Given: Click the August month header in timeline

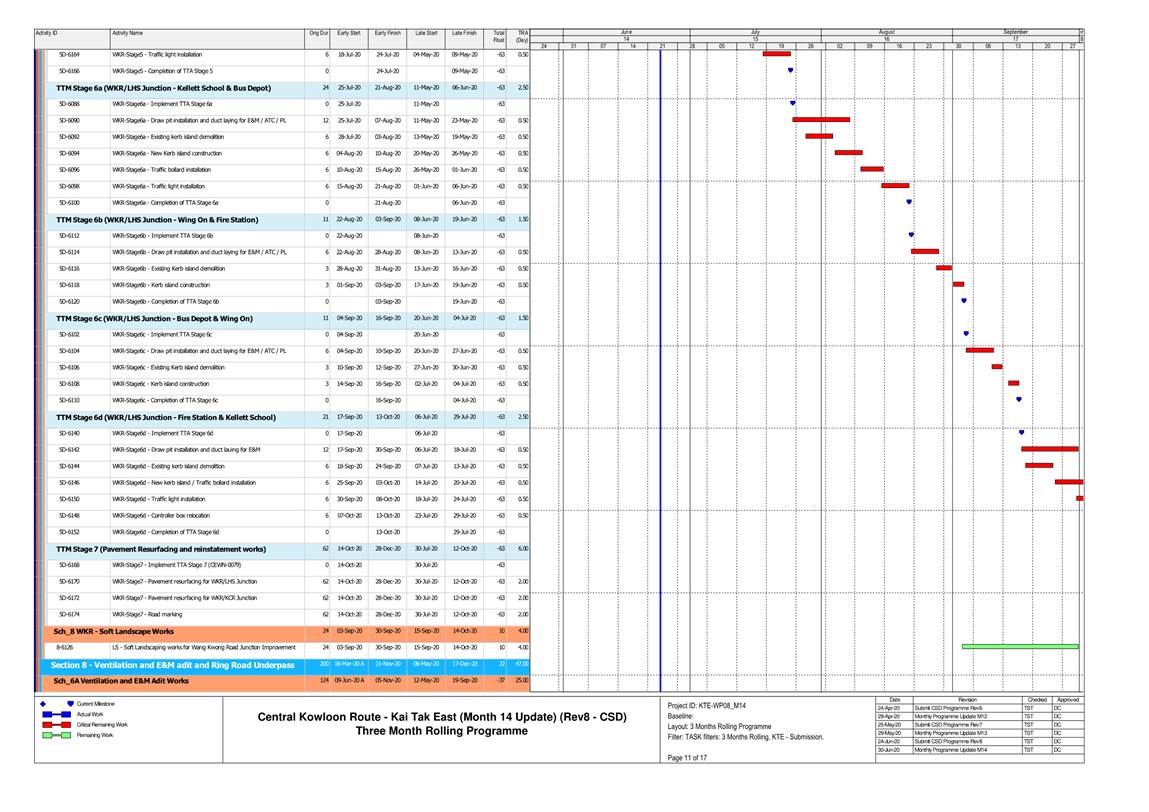Looking at the screenshot, I should 886,32.
